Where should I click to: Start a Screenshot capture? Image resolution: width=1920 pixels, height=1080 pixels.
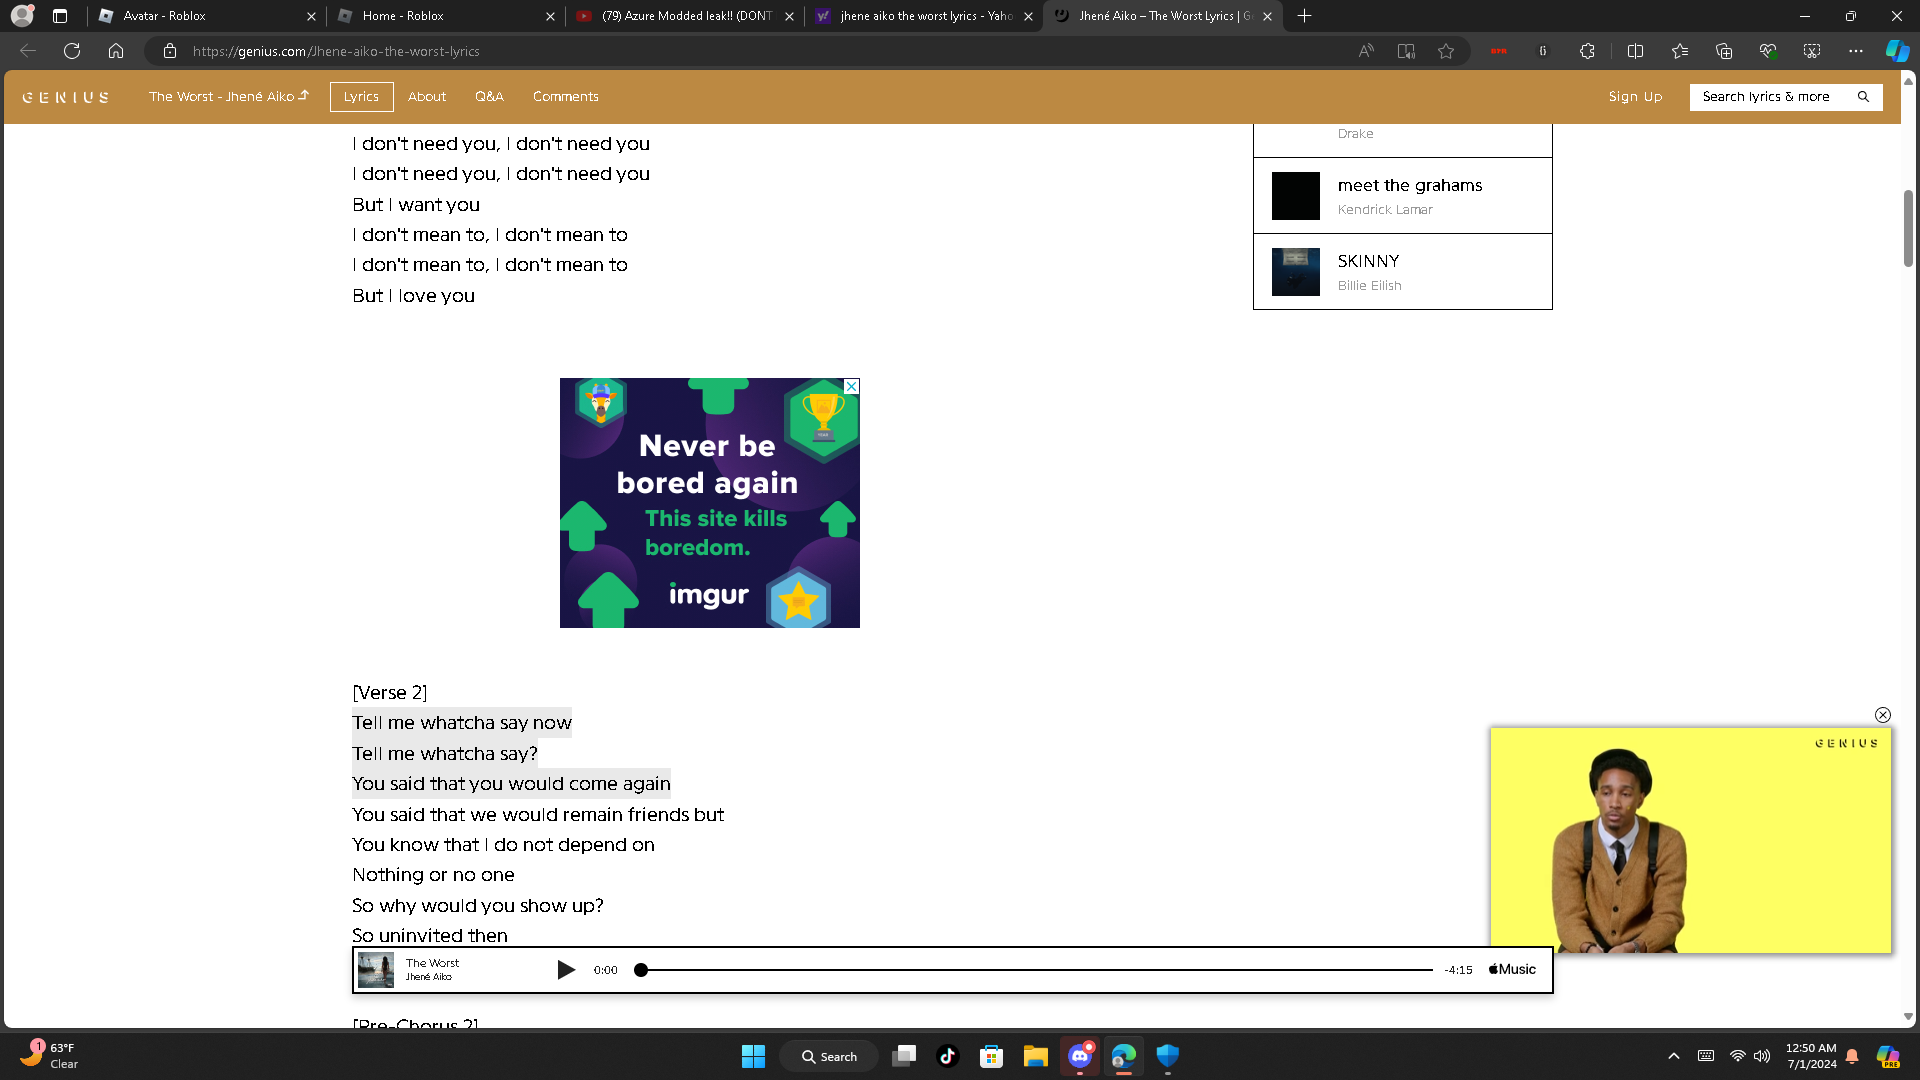coord(1812,51)
